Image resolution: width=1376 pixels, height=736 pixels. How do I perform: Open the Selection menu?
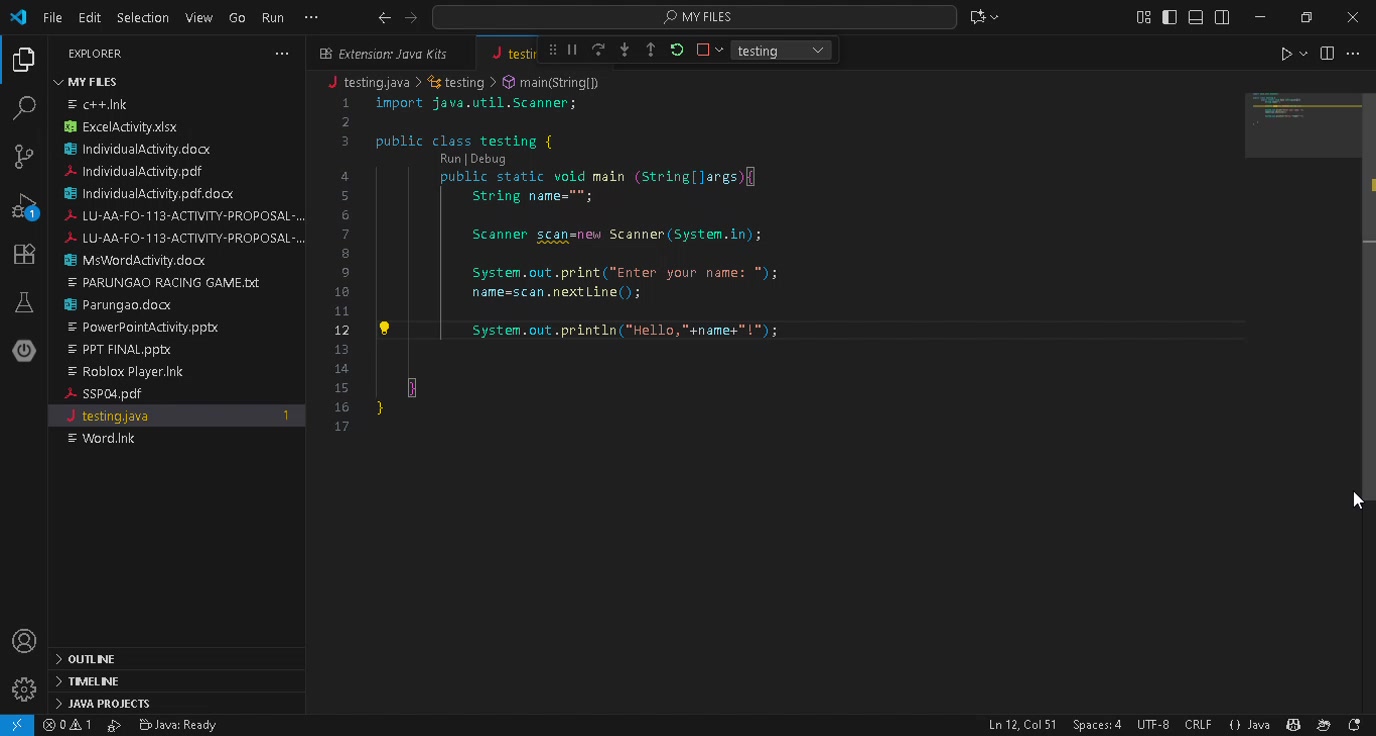click(143, 17)
